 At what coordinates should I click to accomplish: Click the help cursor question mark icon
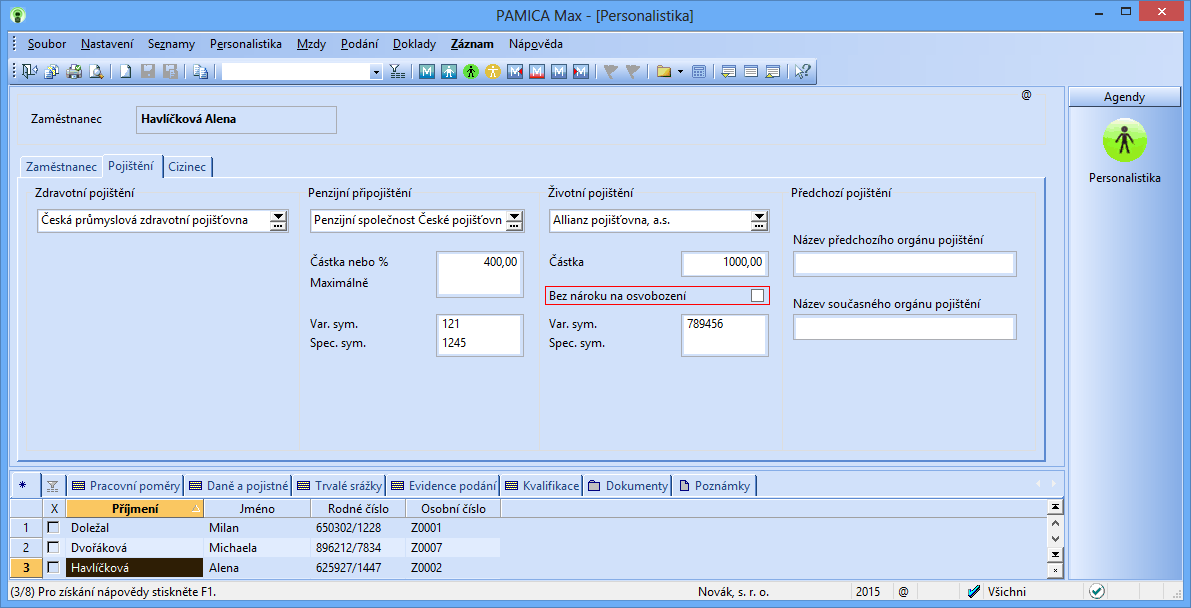802,71
